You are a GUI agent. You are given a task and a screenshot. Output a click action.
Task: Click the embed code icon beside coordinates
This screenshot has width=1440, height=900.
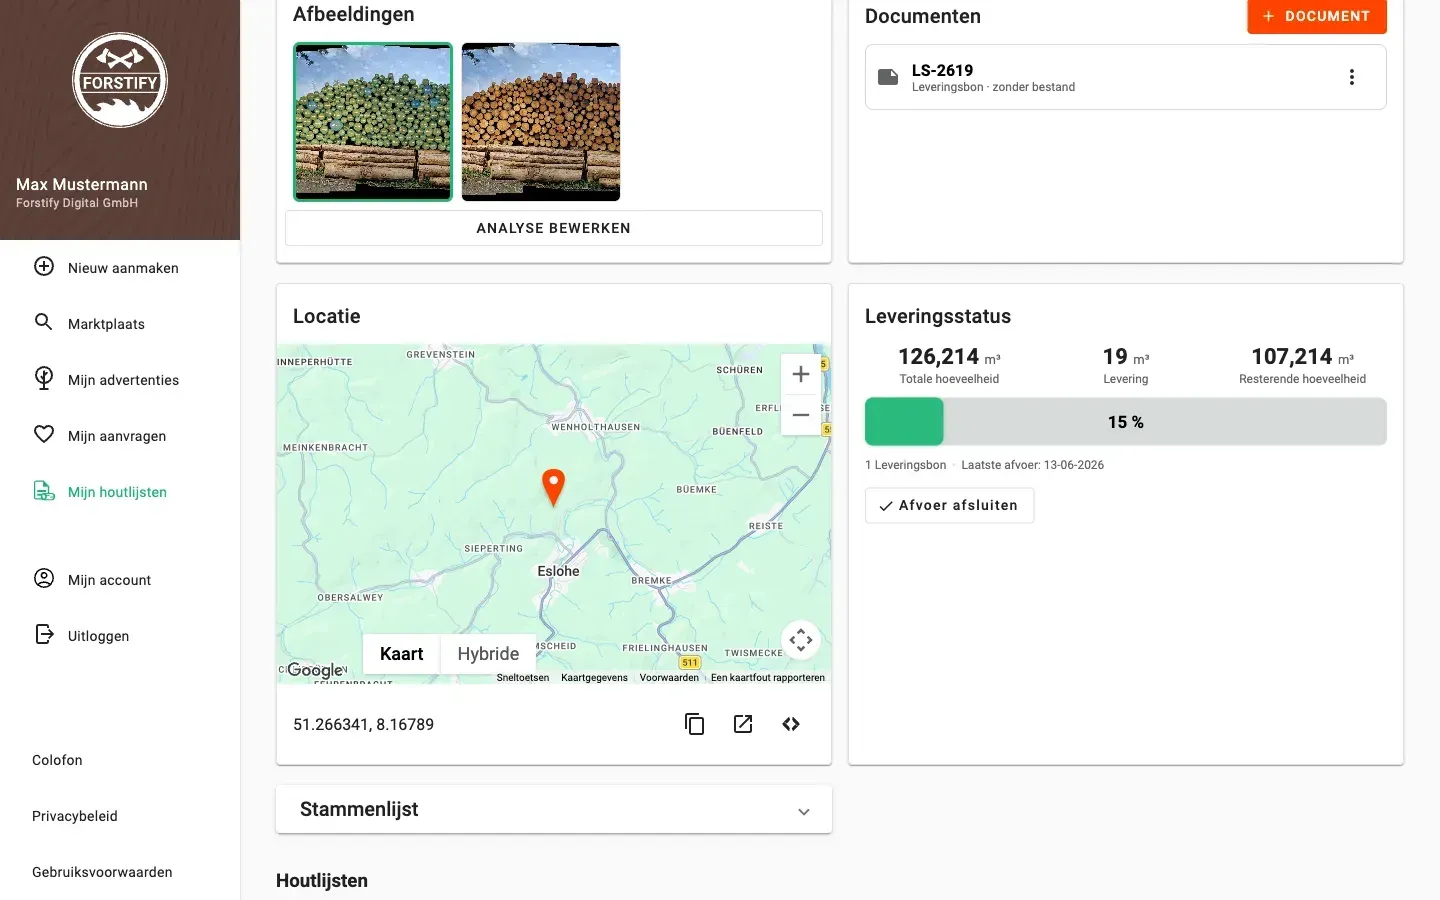tap(791, 724)
